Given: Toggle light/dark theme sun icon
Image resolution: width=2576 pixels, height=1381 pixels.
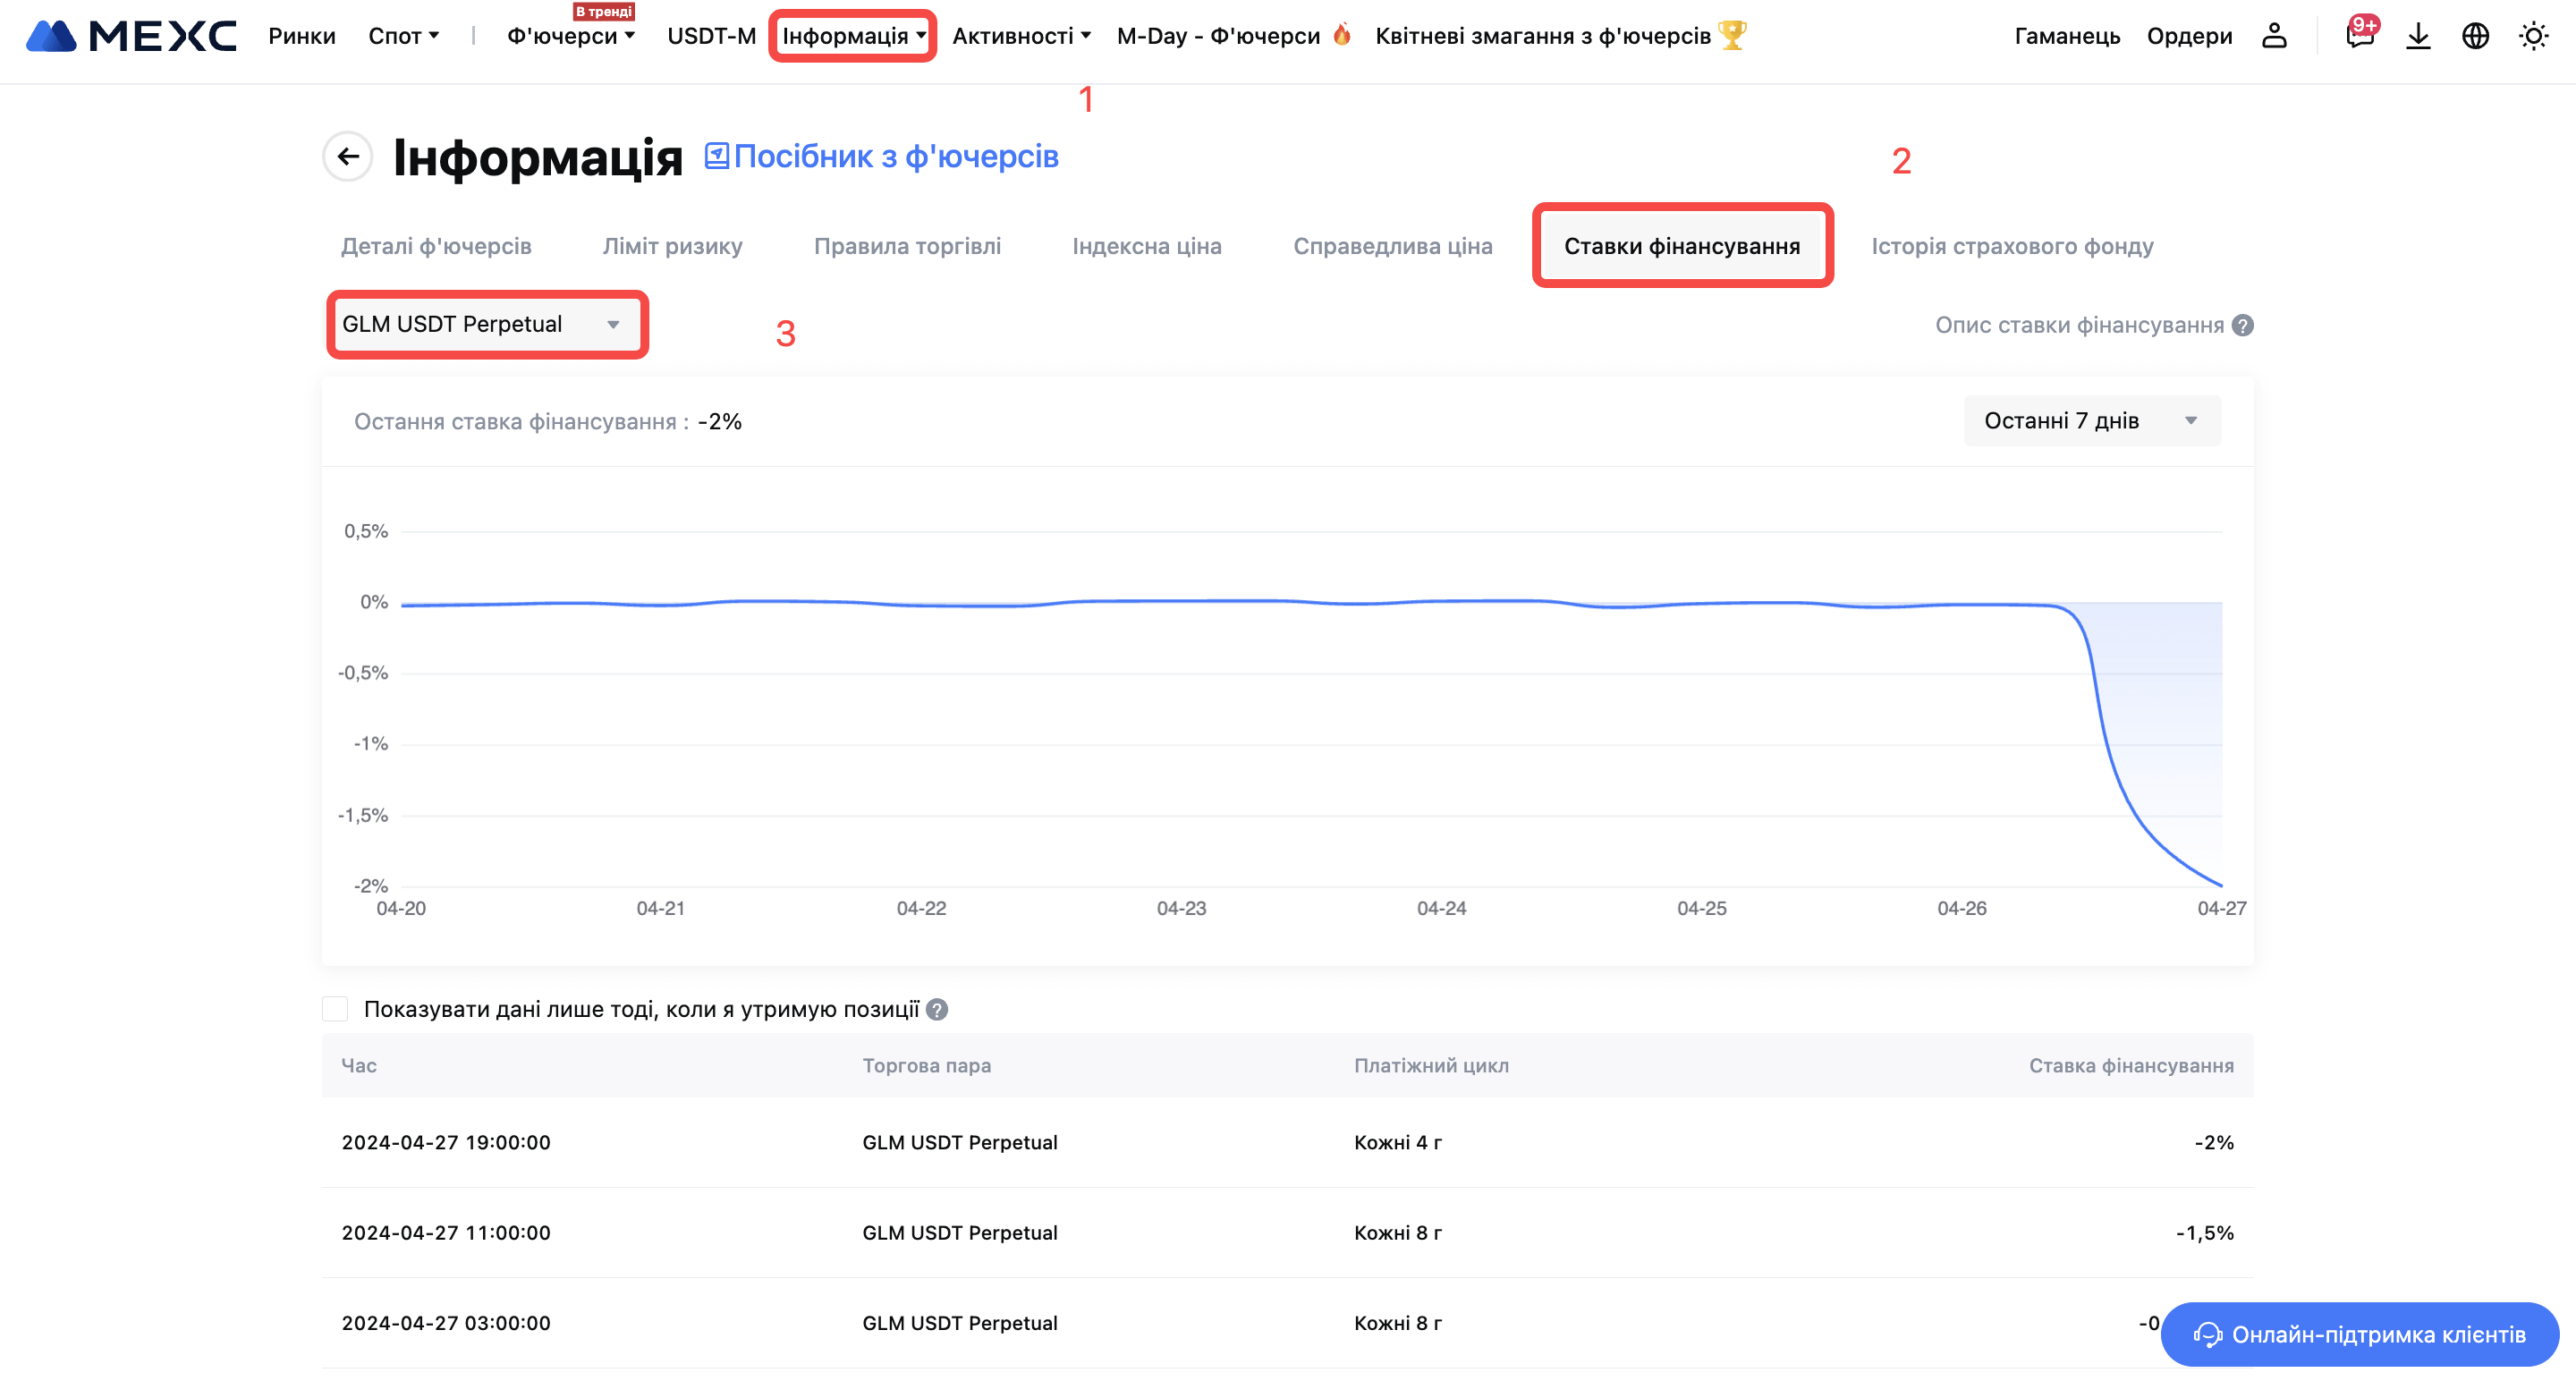Looking at the screenshot, I should 2533,36.
